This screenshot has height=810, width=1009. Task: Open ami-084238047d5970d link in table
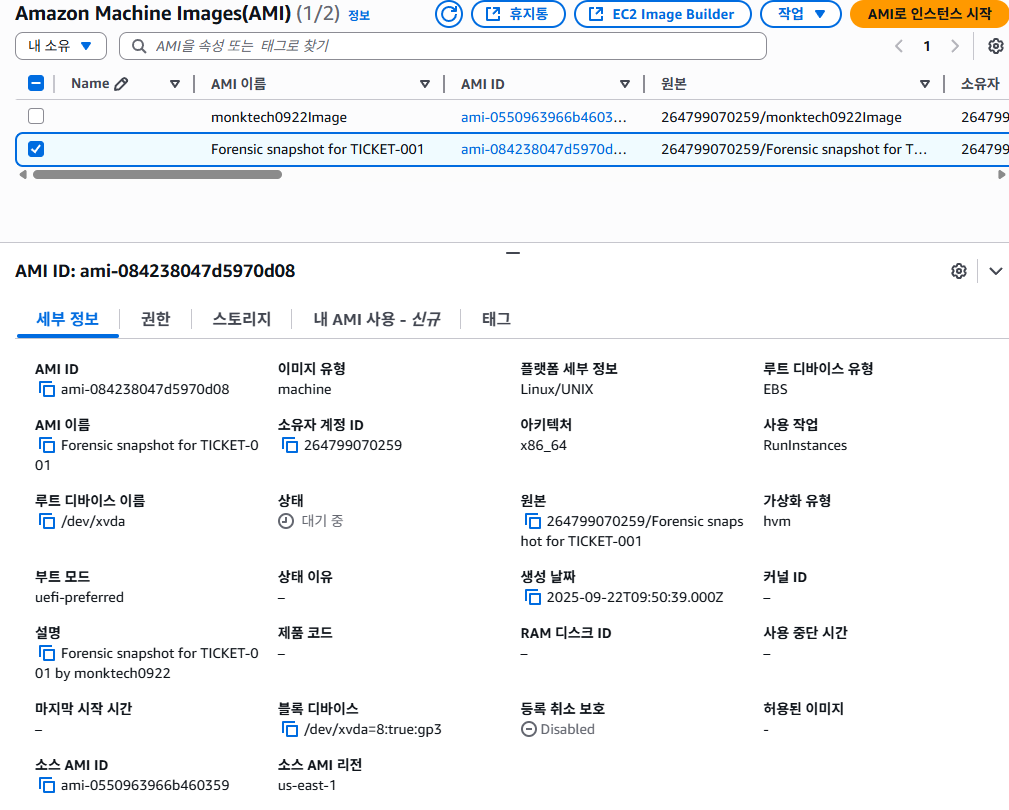pos(543,149)
